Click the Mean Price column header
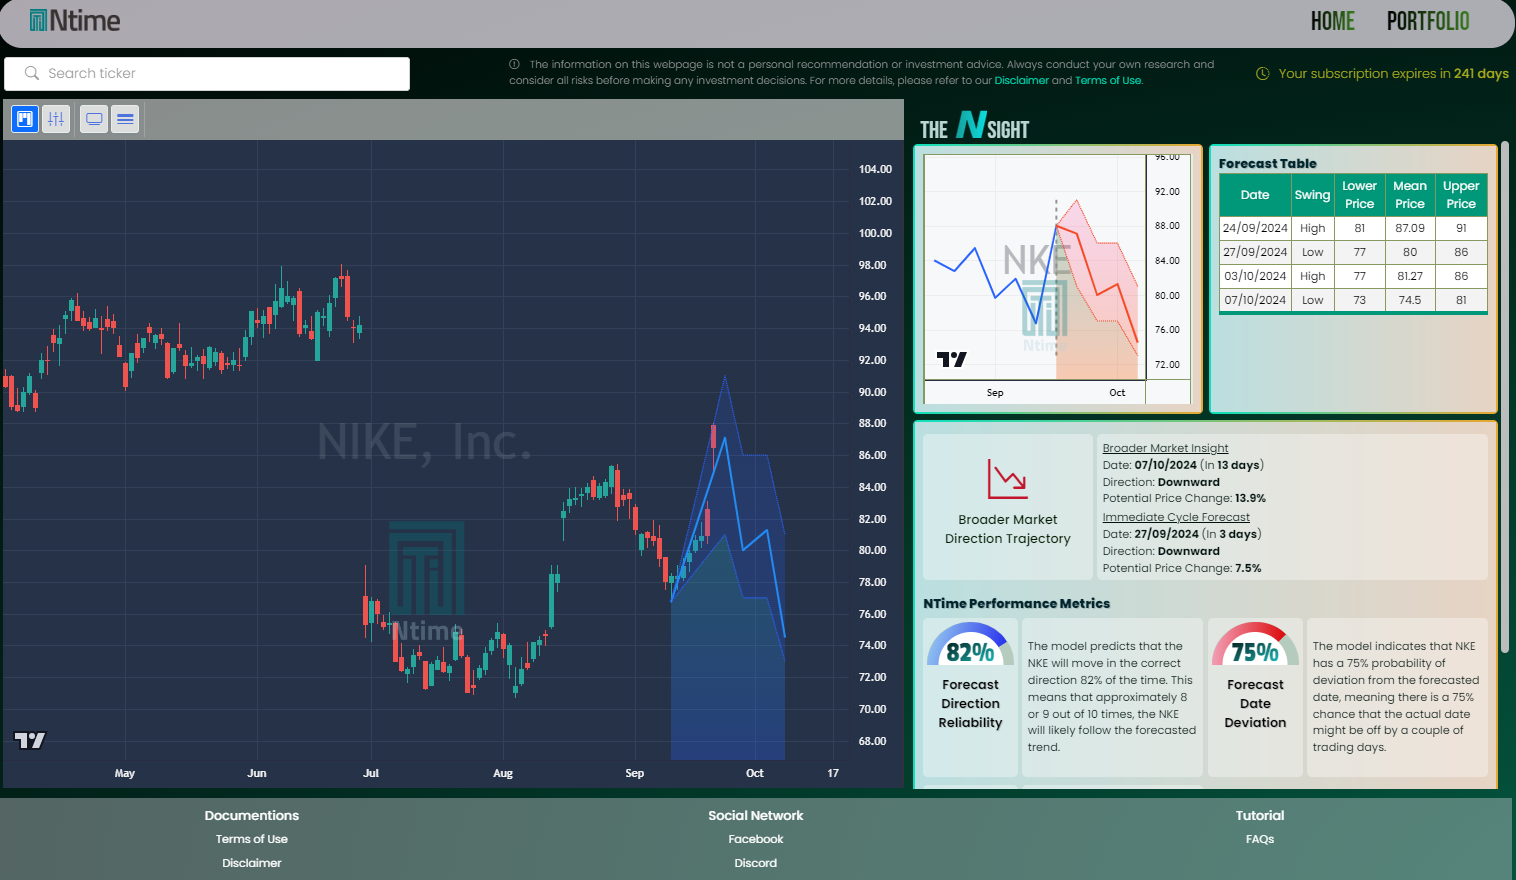 coord(1410,195)
